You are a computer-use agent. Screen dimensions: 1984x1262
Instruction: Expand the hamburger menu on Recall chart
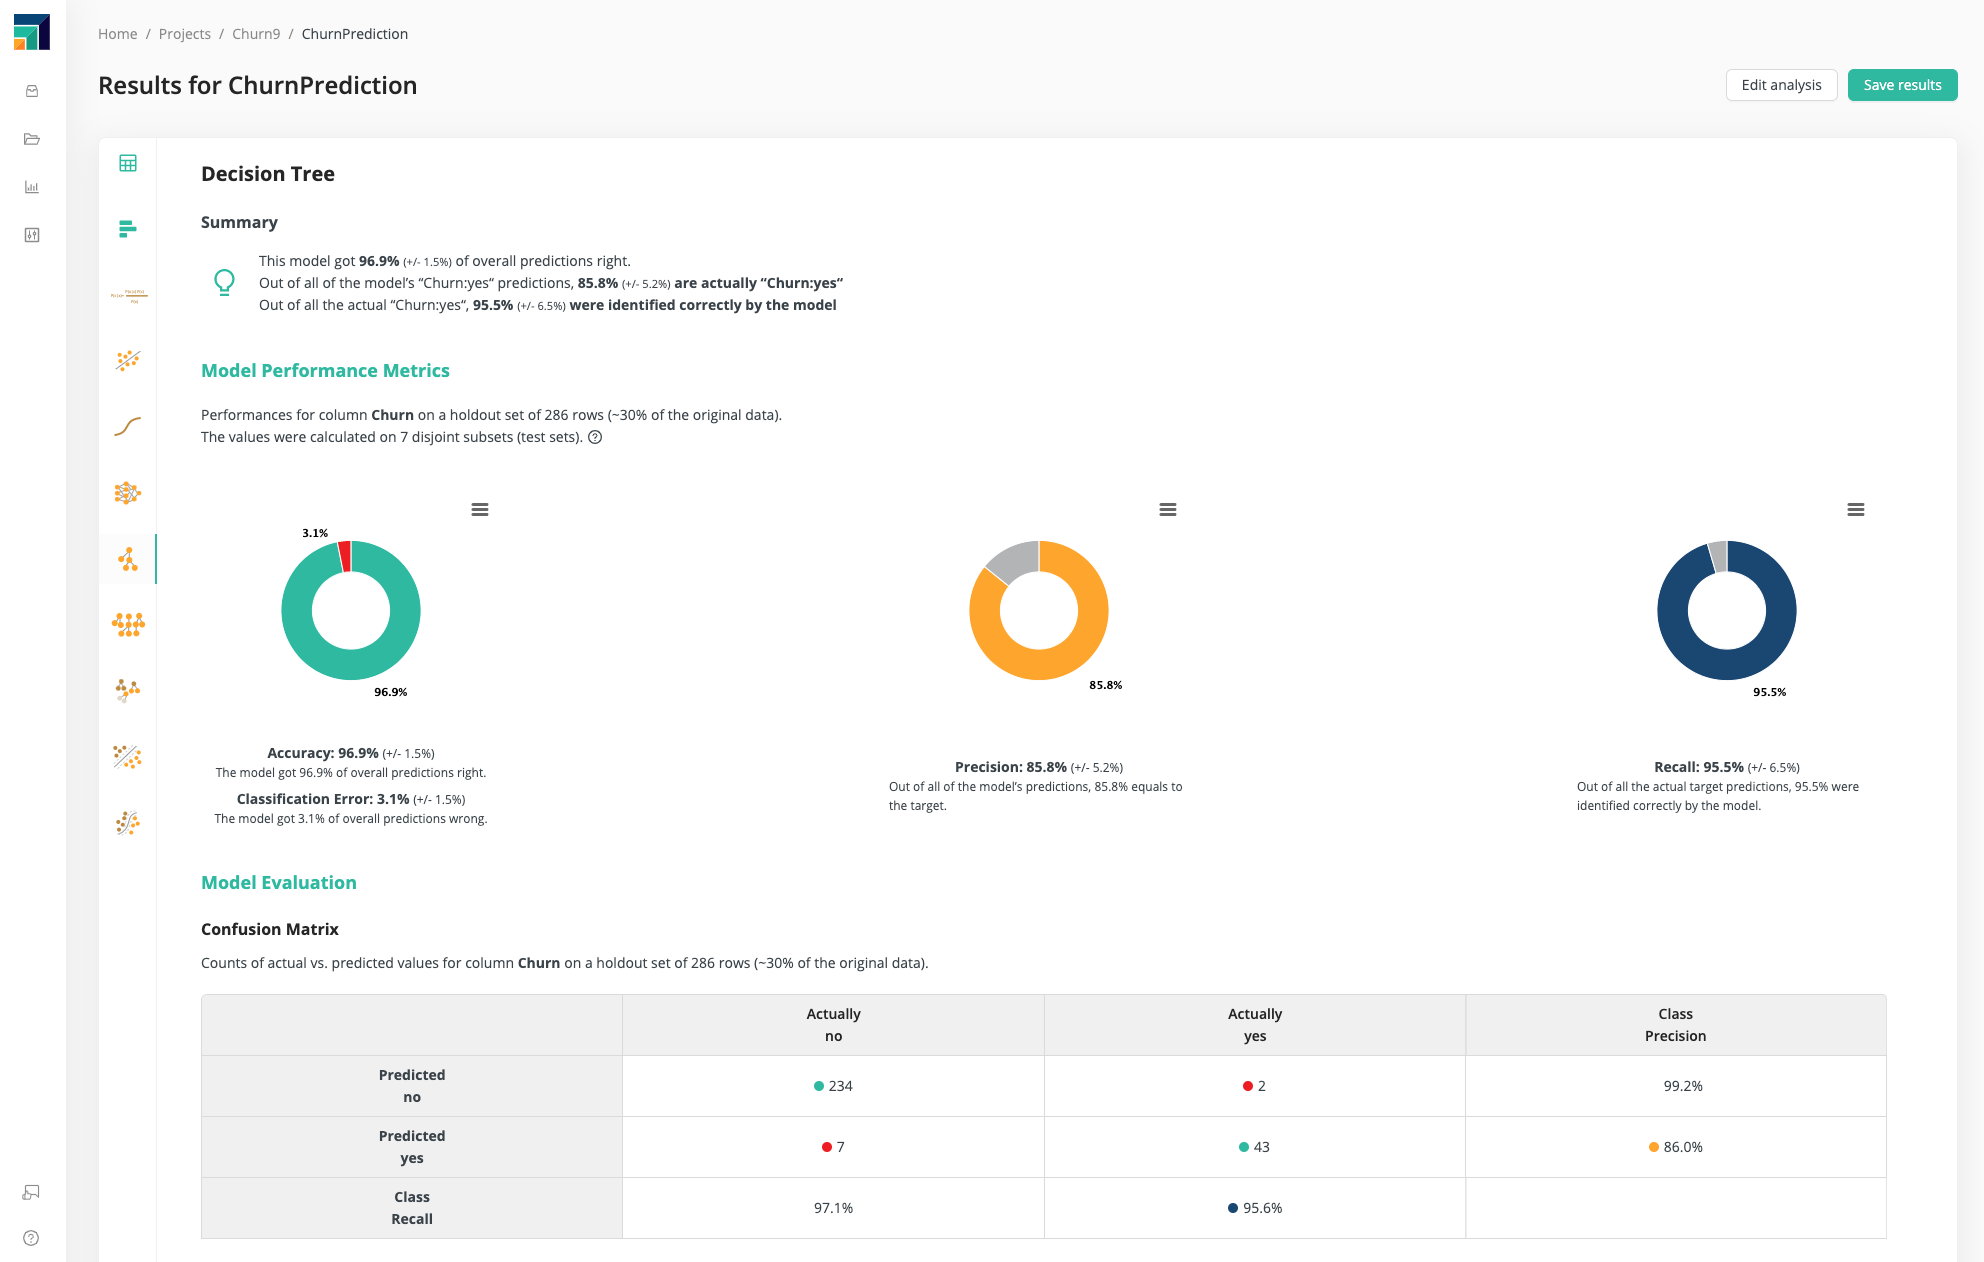[1855, 509]
